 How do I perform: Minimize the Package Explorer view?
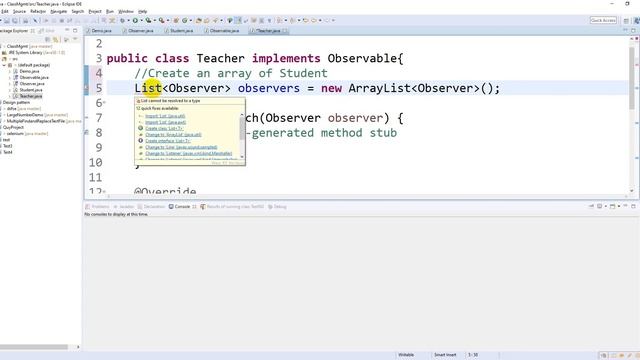[x=67, y=31]
